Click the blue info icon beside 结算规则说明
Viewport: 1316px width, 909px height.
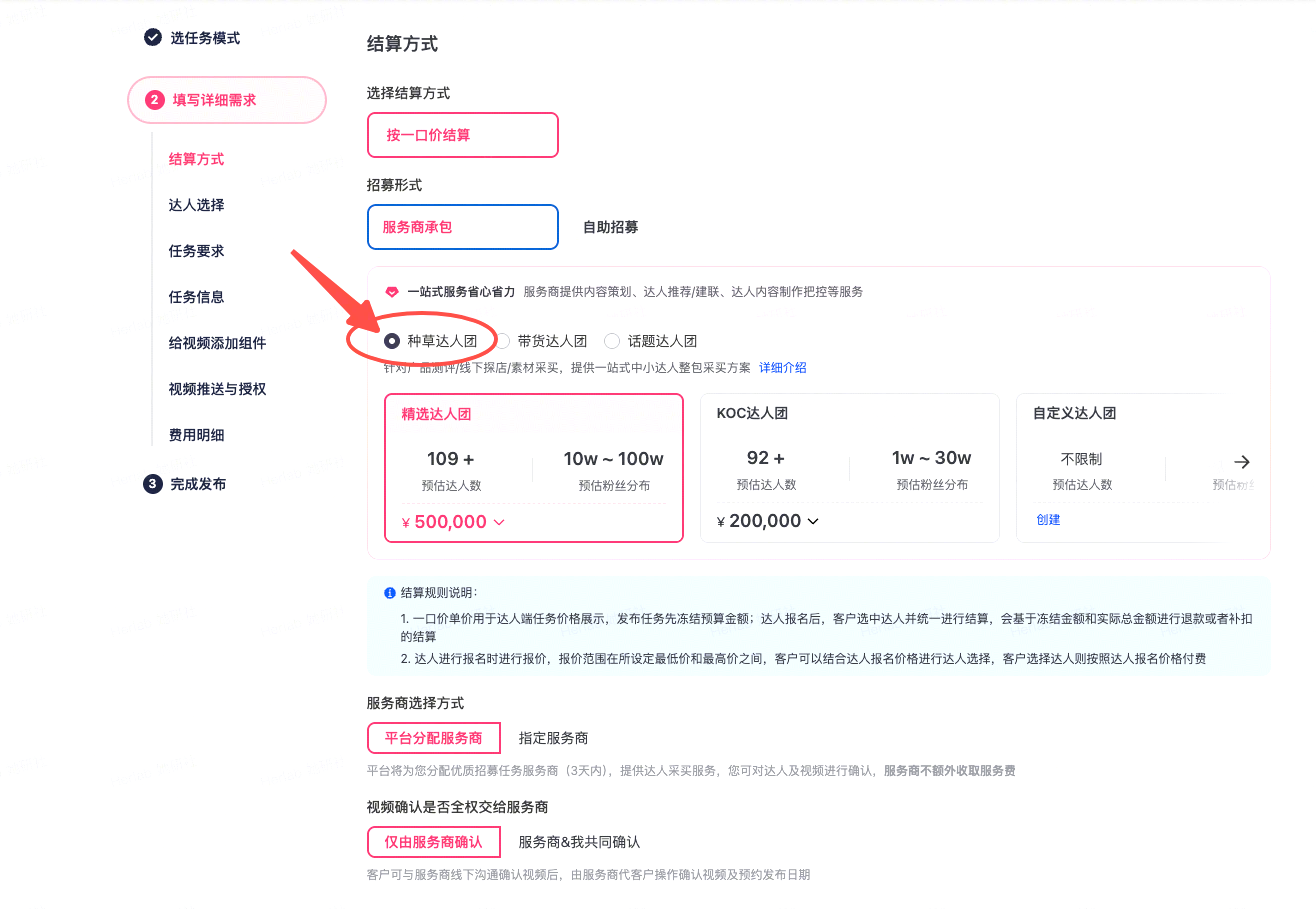[x=390, y=593]
